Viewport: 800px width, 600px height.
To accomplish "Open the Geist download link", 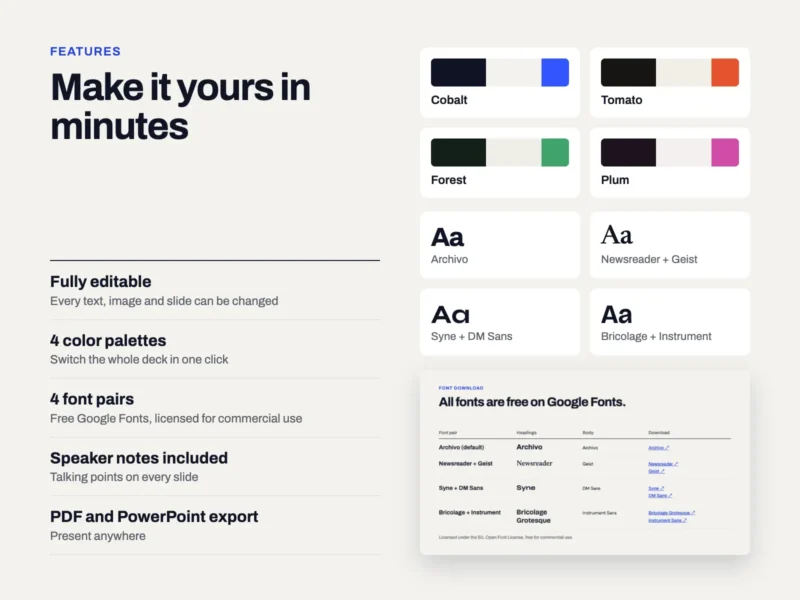I will [x=656, y=471].
